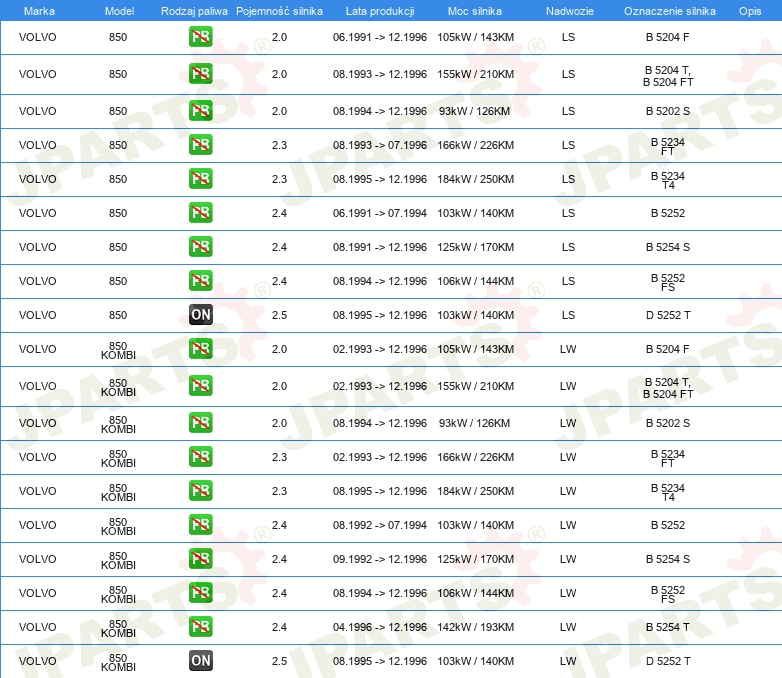Click production dates 04.1996 -> 12.1996
The width and height of the screenshot is (782, 678).
point(380,627)
